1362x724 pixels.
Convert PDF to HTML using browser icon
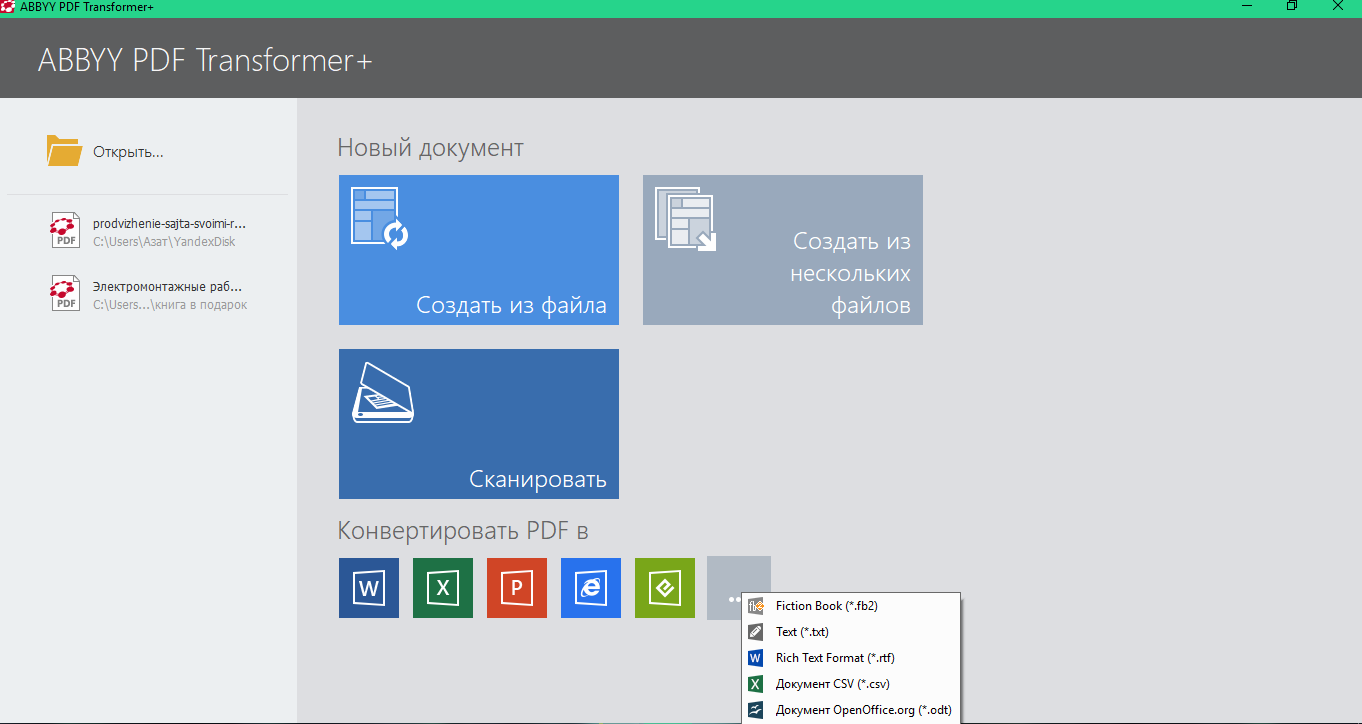click(x=591, y=588)
